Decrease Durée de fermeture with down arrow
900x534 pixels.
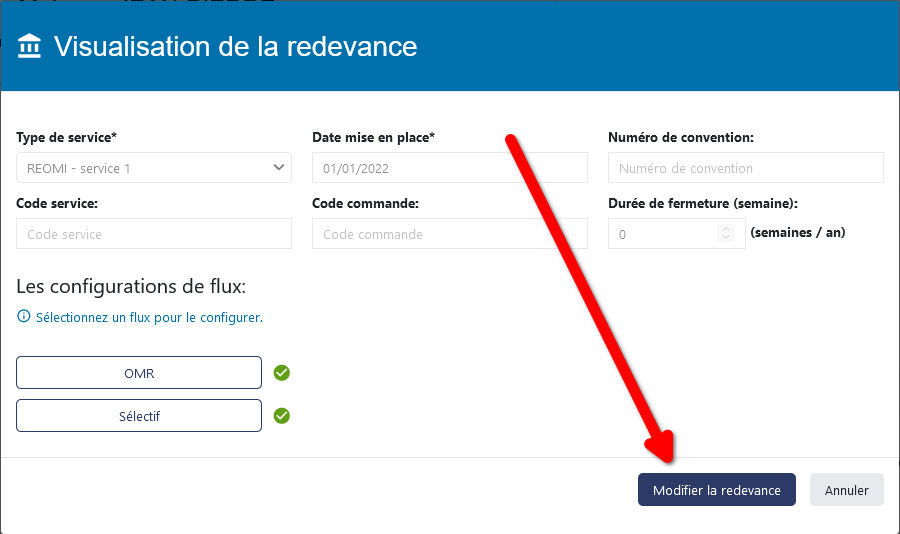pyautogui.click(x=726, y=238)
